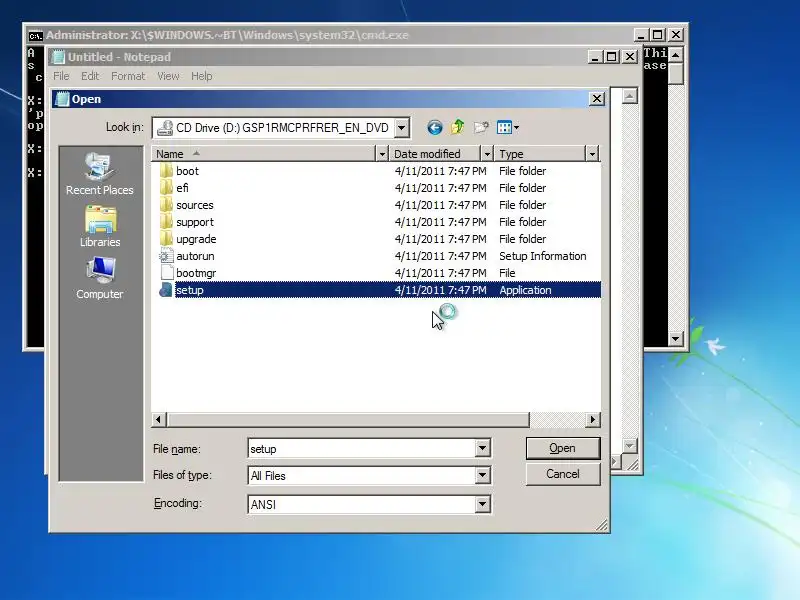Open the Name column filter arrow
Screen dimensions: 800x600
382,154
